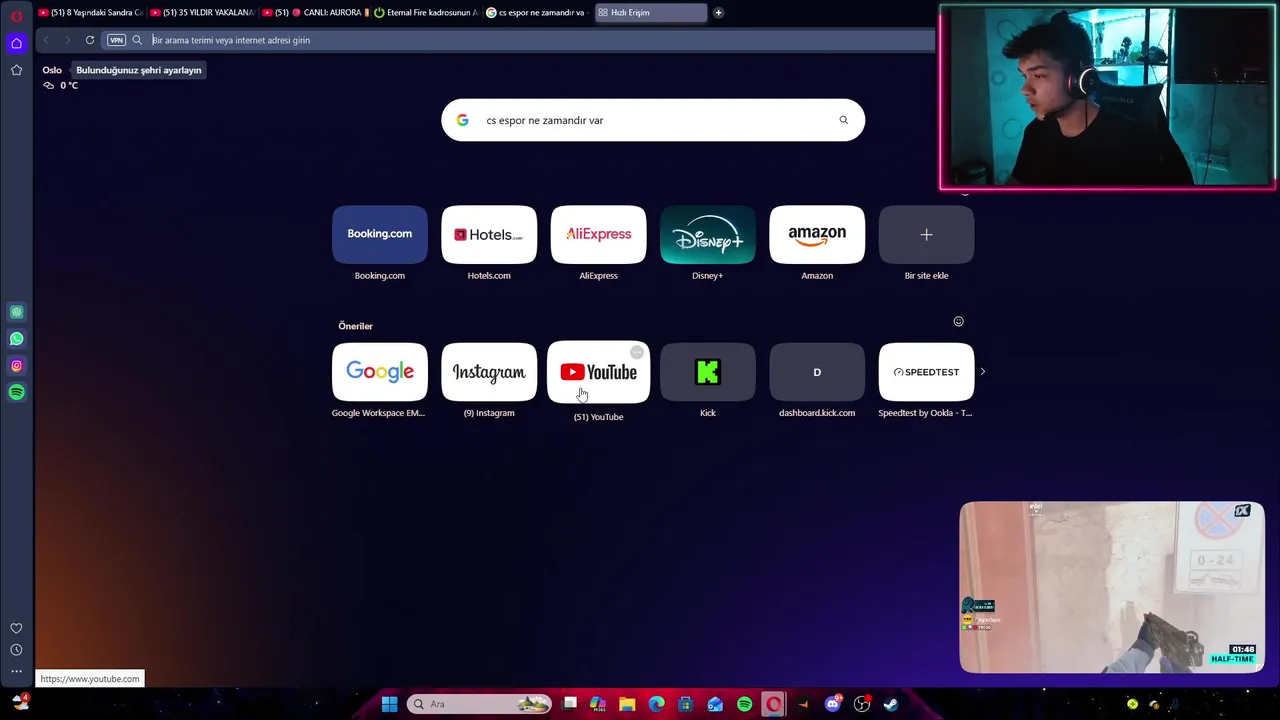
Task: Click the smiley icon beside Öneriler
Action: coord(958,321)
